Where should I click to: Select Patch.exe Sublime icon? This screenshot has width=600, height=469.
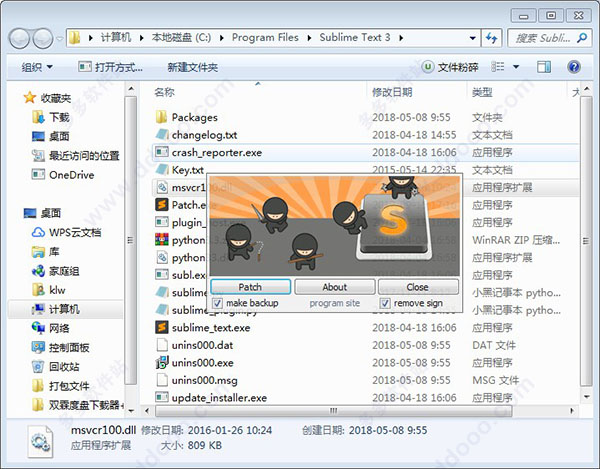point(162,205)
